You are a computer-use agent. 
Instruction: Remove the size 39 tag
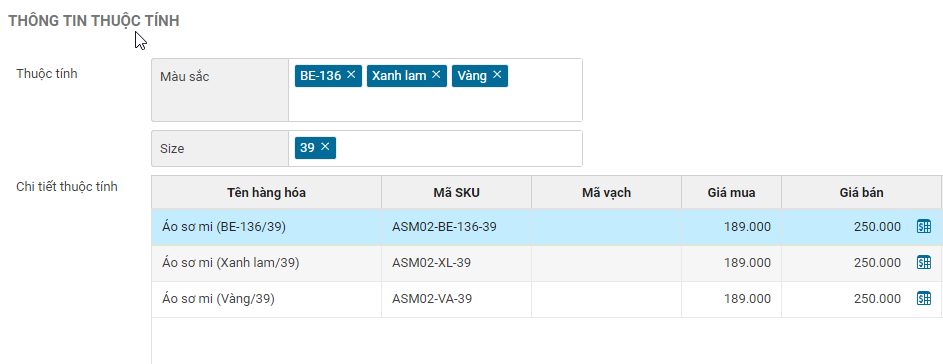(x=325, y=147)
